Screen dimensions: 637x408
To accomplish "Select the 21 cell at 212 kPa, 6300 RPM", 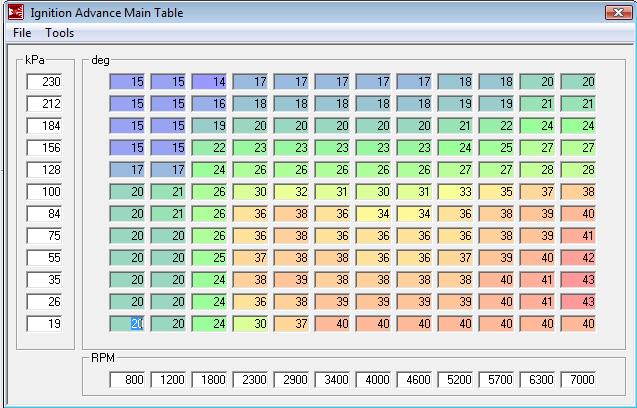I will 537,104.
